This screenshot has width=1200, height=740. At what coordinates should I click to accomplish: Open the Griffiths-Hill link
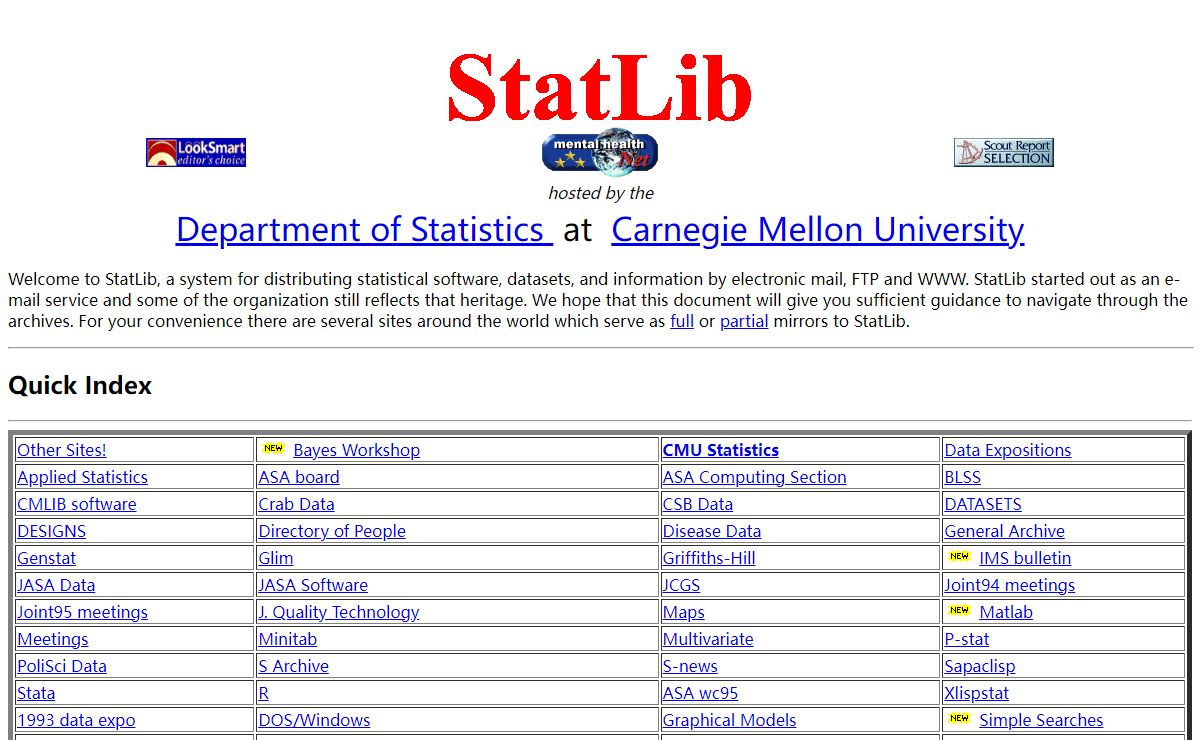pos(709,558)
